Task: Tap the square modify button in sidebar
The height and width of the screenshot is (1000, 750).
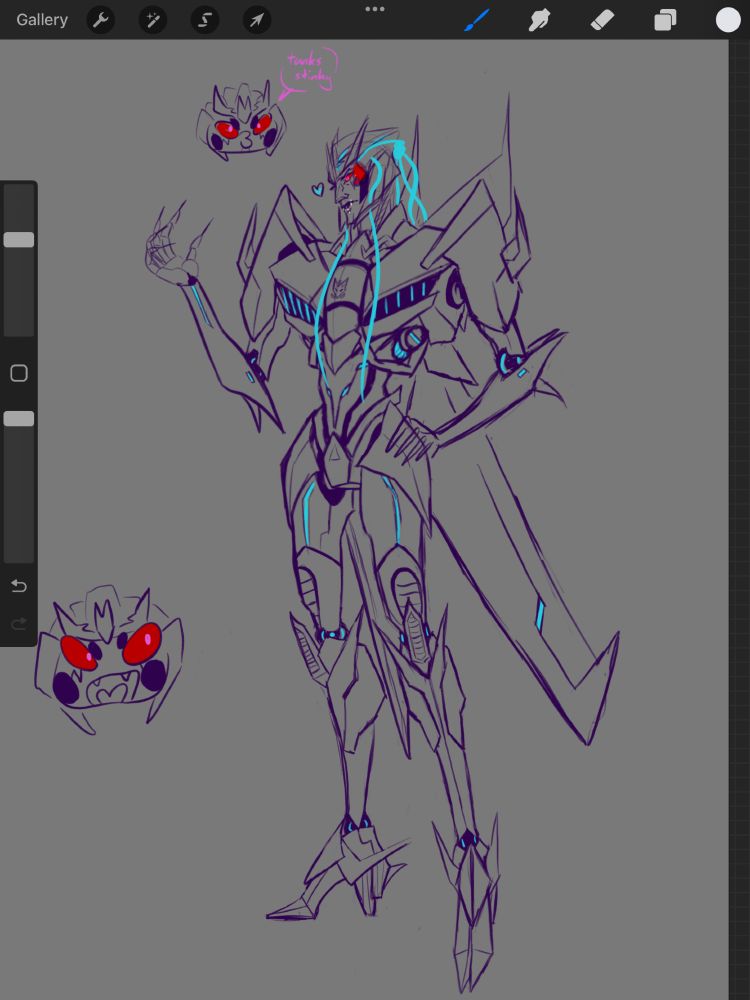Action: pos(19,373)
